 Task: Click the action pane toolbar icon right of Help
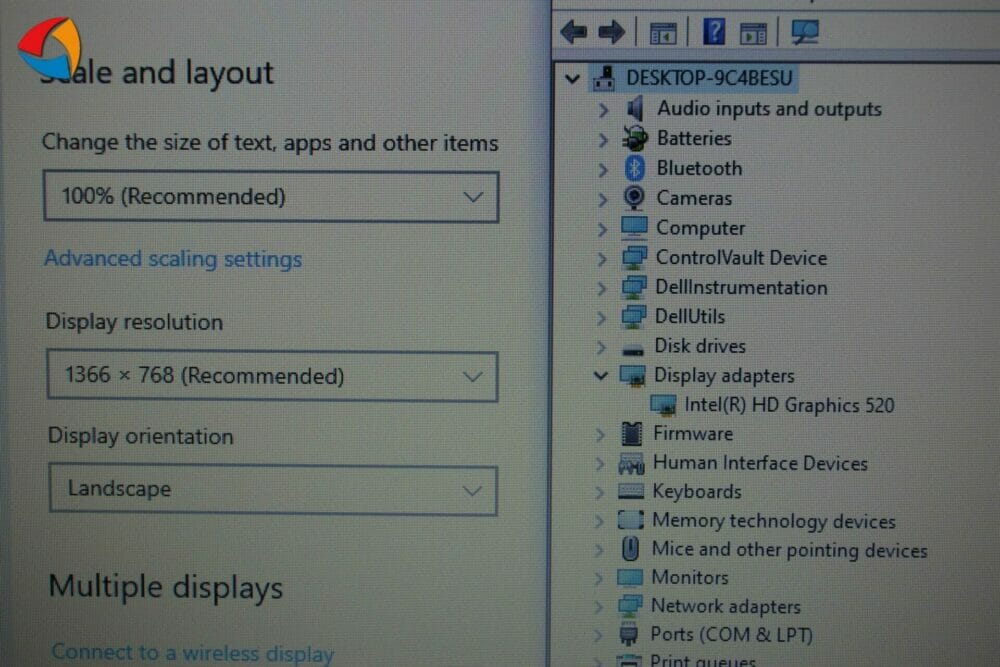(753, 33)
